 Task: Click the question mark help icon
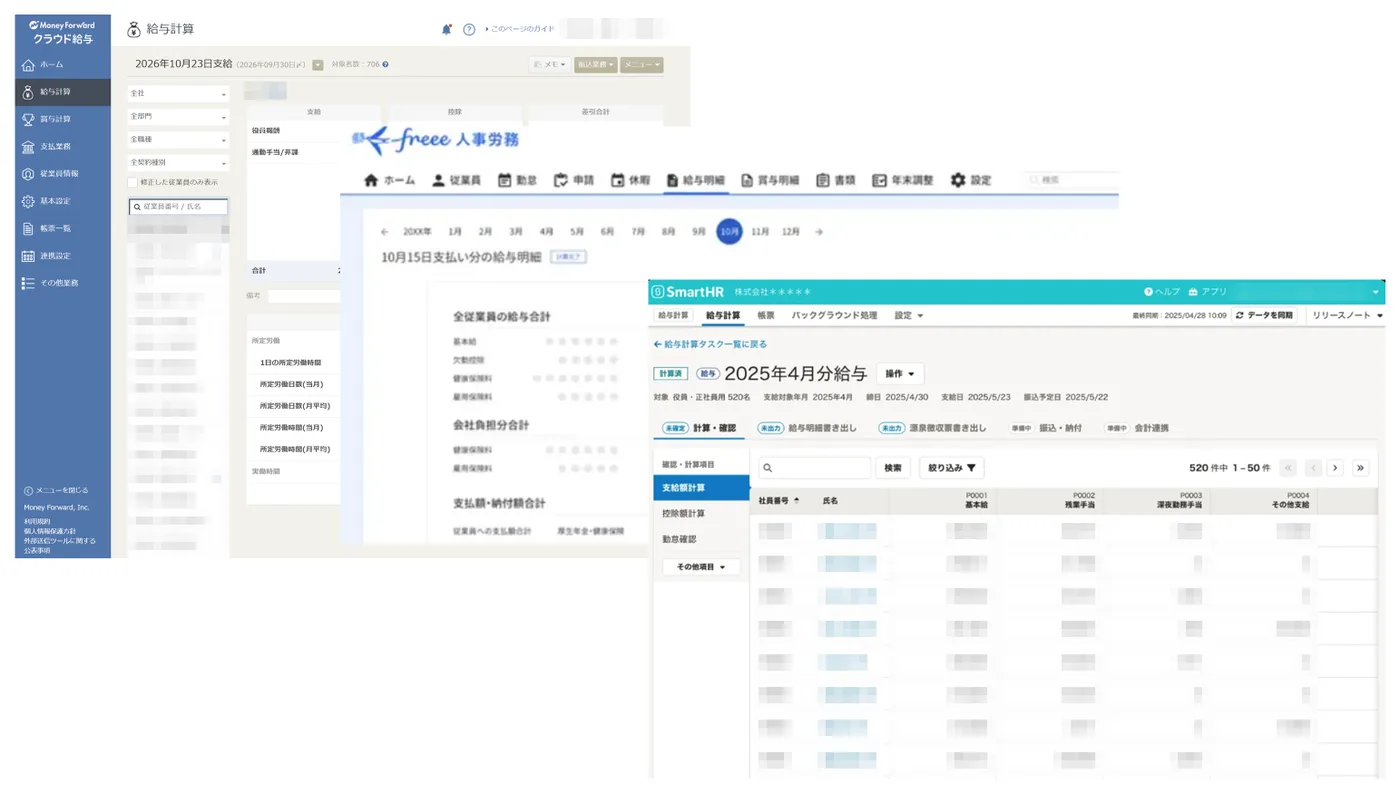pos(469,29)
